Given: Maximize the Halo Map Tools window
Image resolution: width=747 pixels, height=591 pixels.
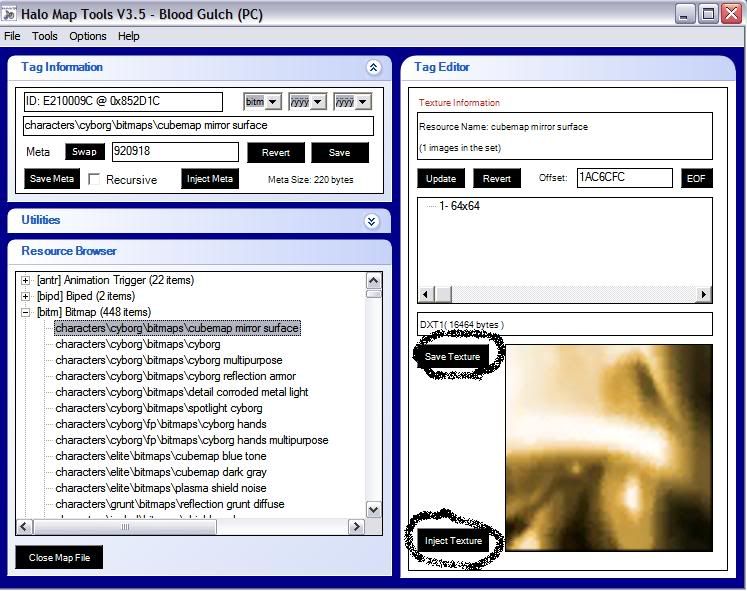Looking at the screenshot, I should 708,14.
